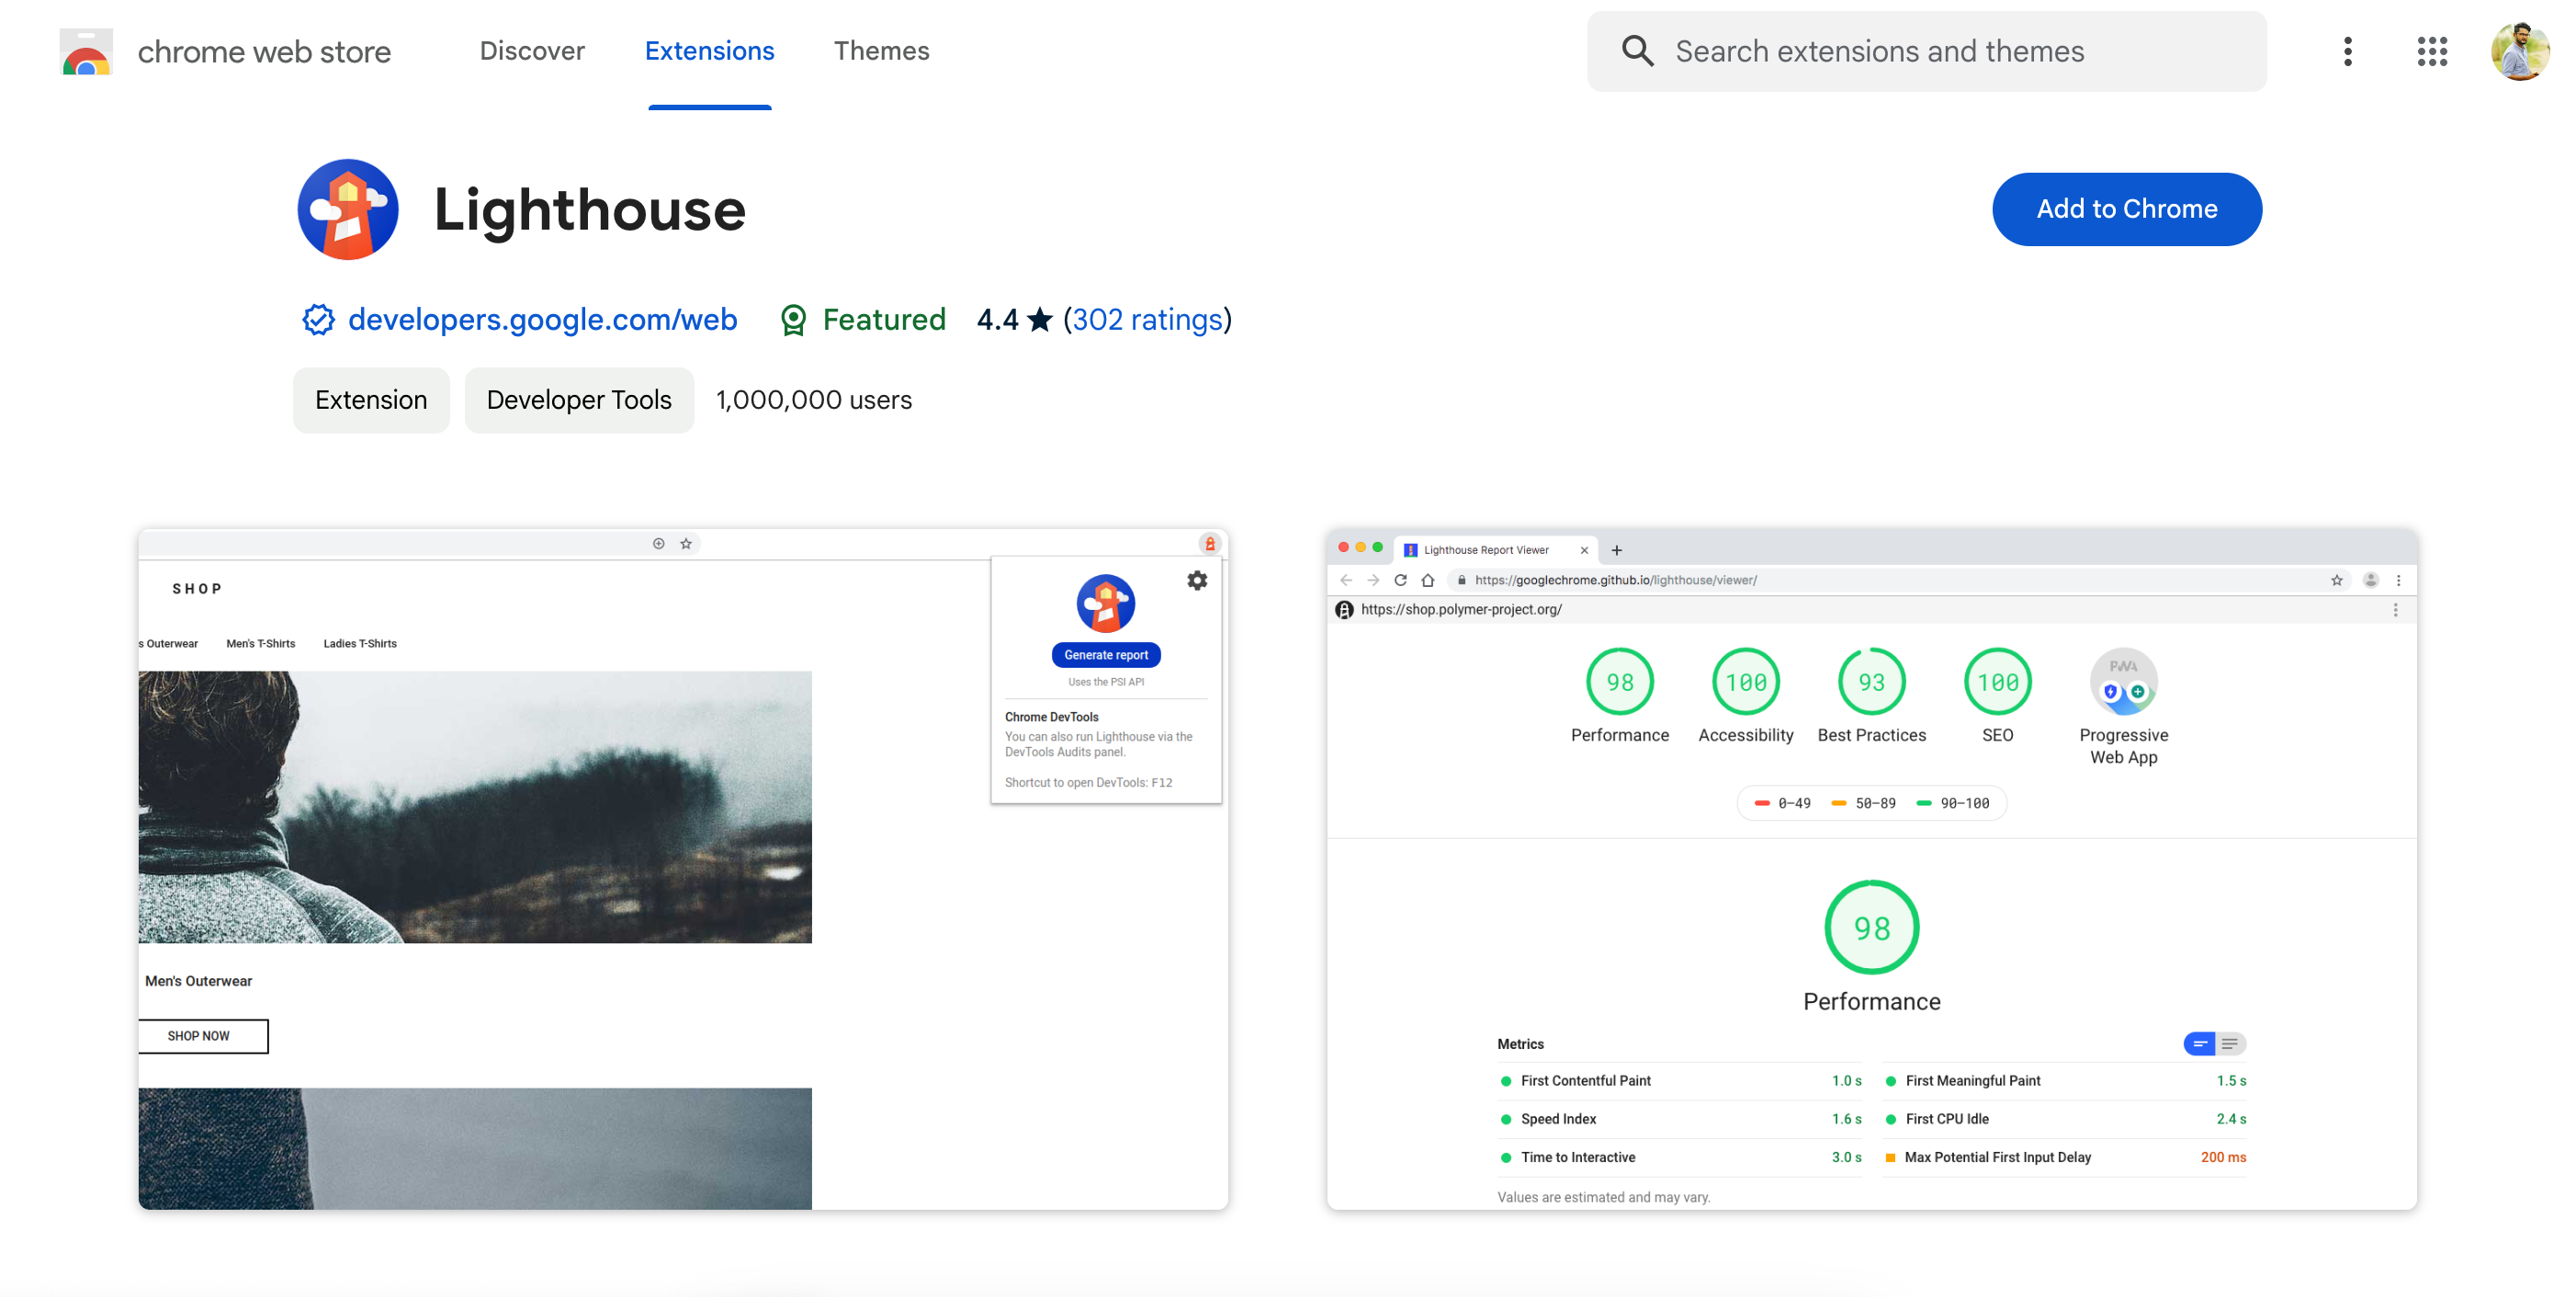Viewport: 2576px width, 1297px height.
Task: Toggle the metrics view switch
Action: point(2215,1044)
